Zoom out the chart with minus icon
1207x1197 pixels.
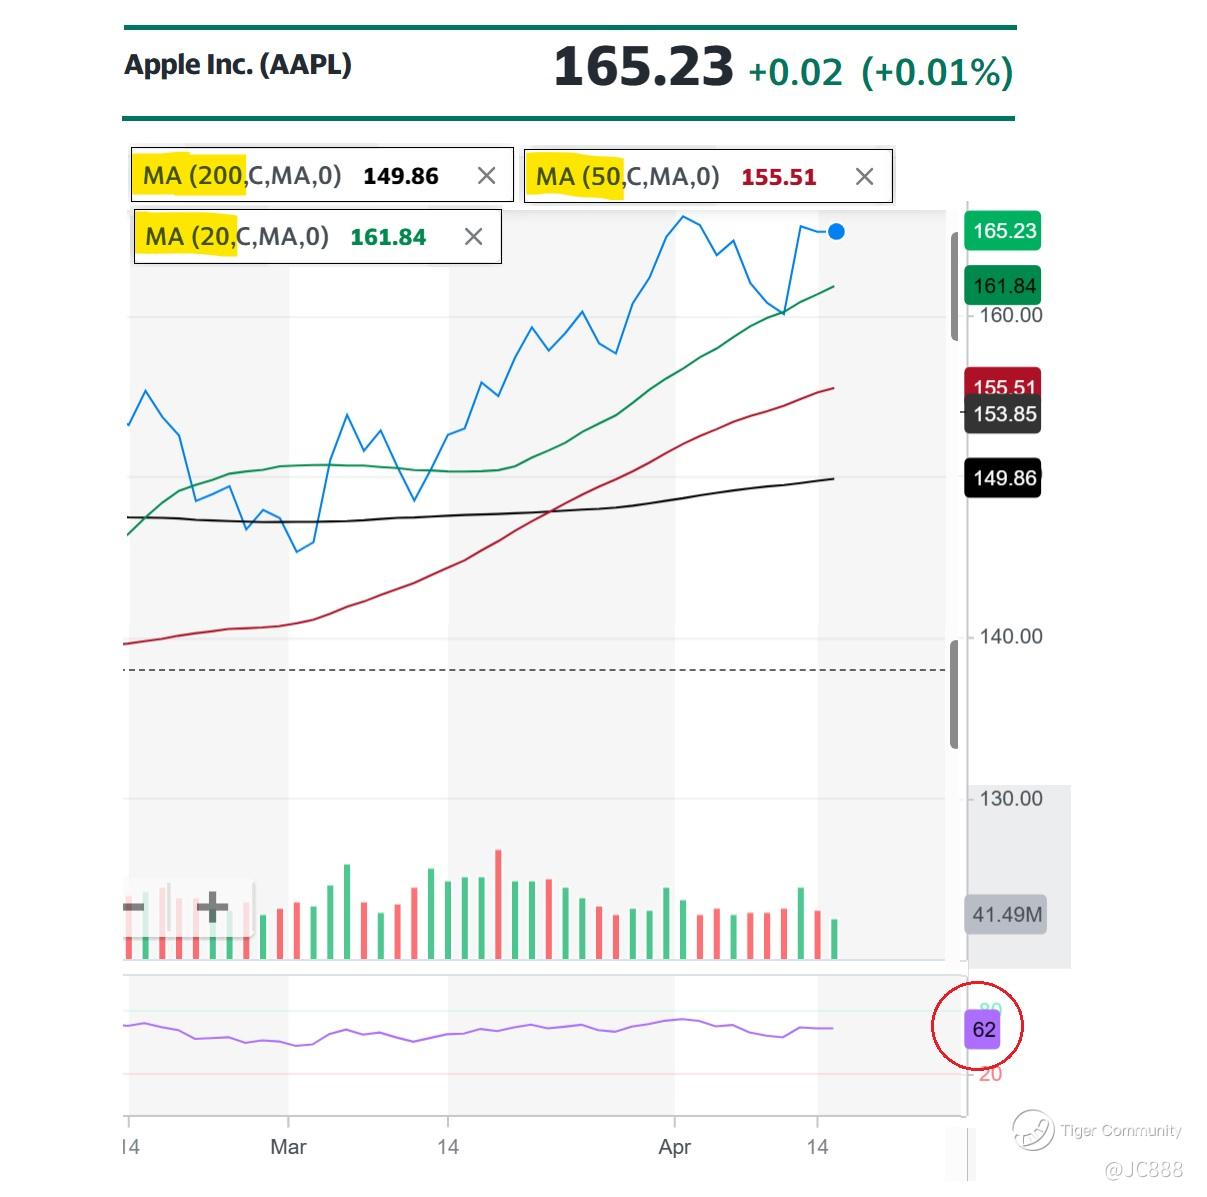133,907
